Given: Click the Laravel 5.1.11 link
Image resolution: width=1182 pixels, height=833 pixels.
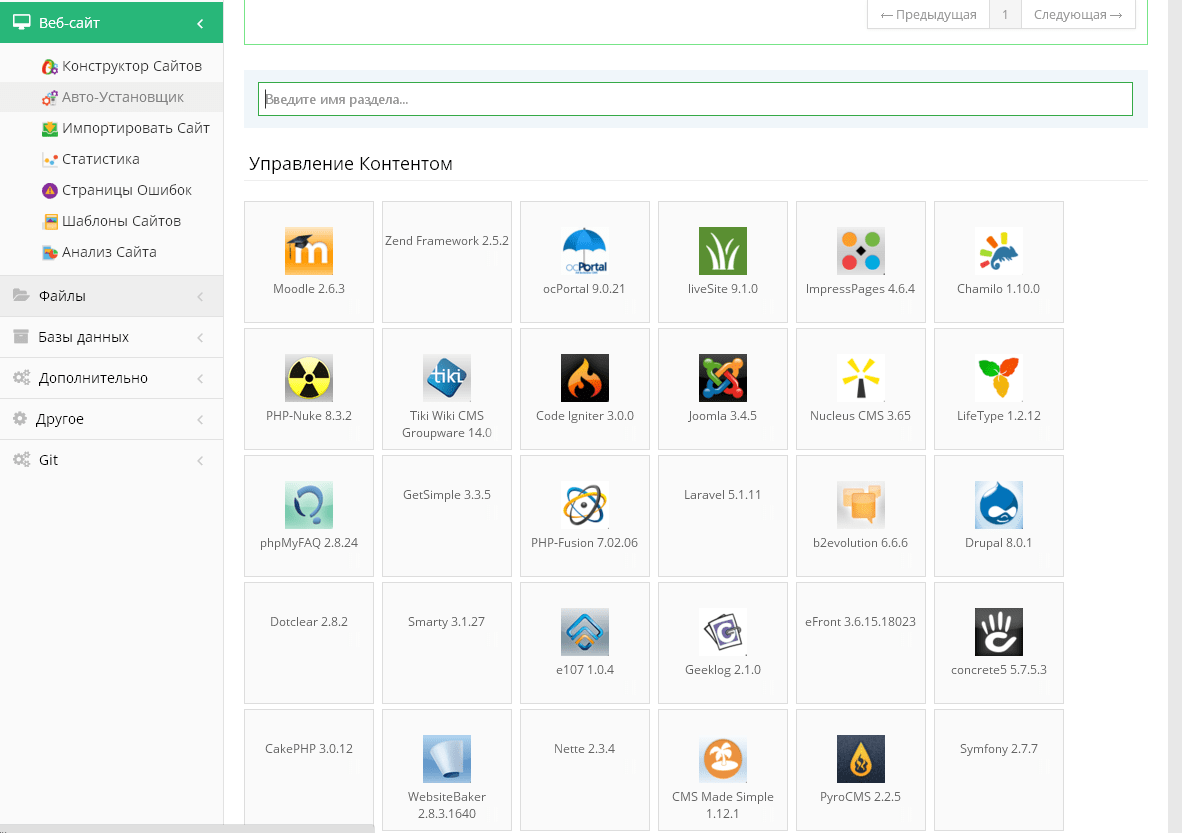Looking at the screenshot, I should click(x=722, y=495).
